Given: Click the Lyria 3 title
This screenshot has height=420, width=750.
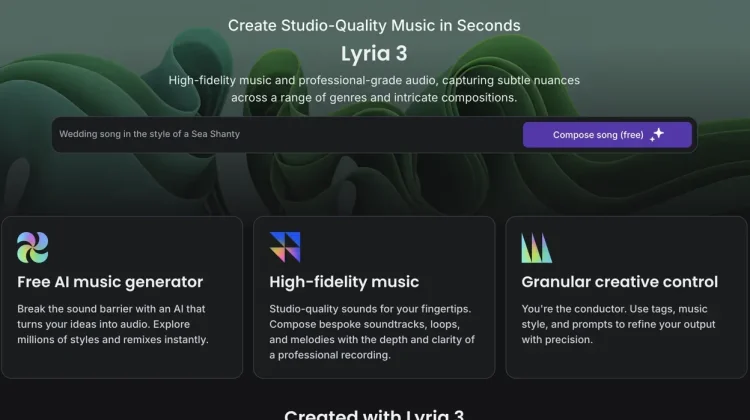Looking at the screenshot, I should point(374,54).
